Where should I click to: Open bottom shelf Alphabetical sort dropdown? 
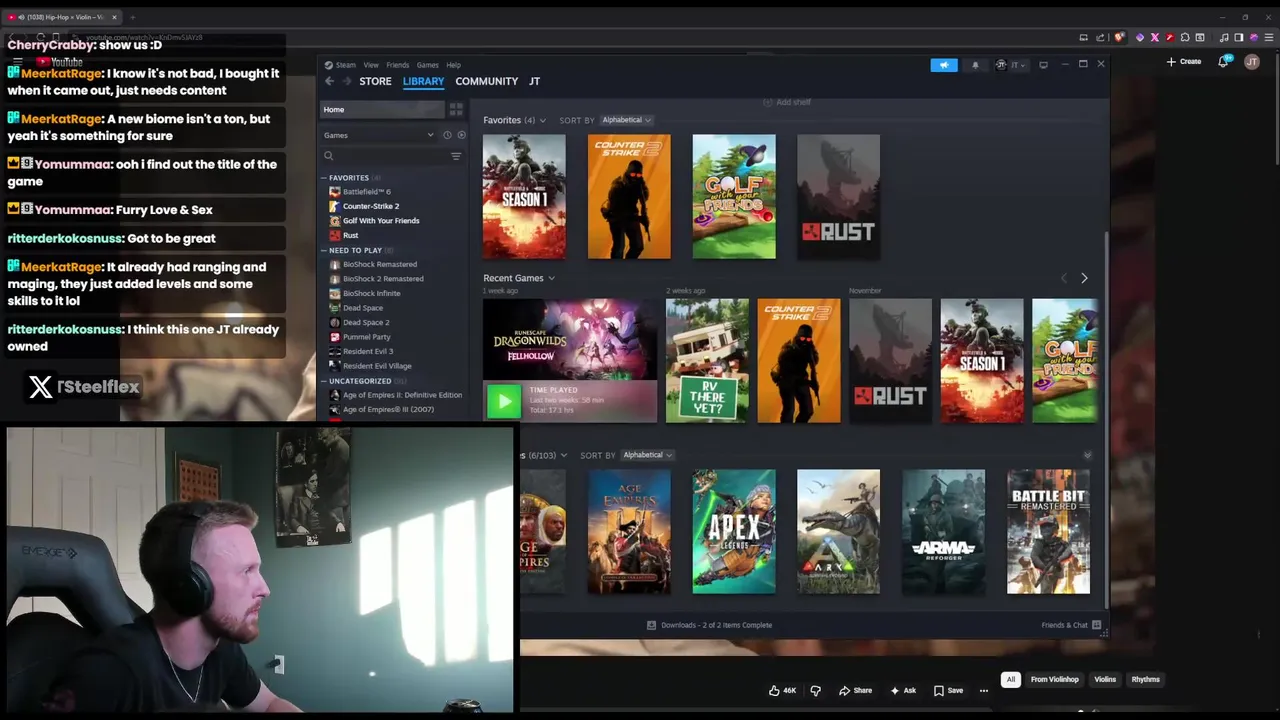pos(647,455)
